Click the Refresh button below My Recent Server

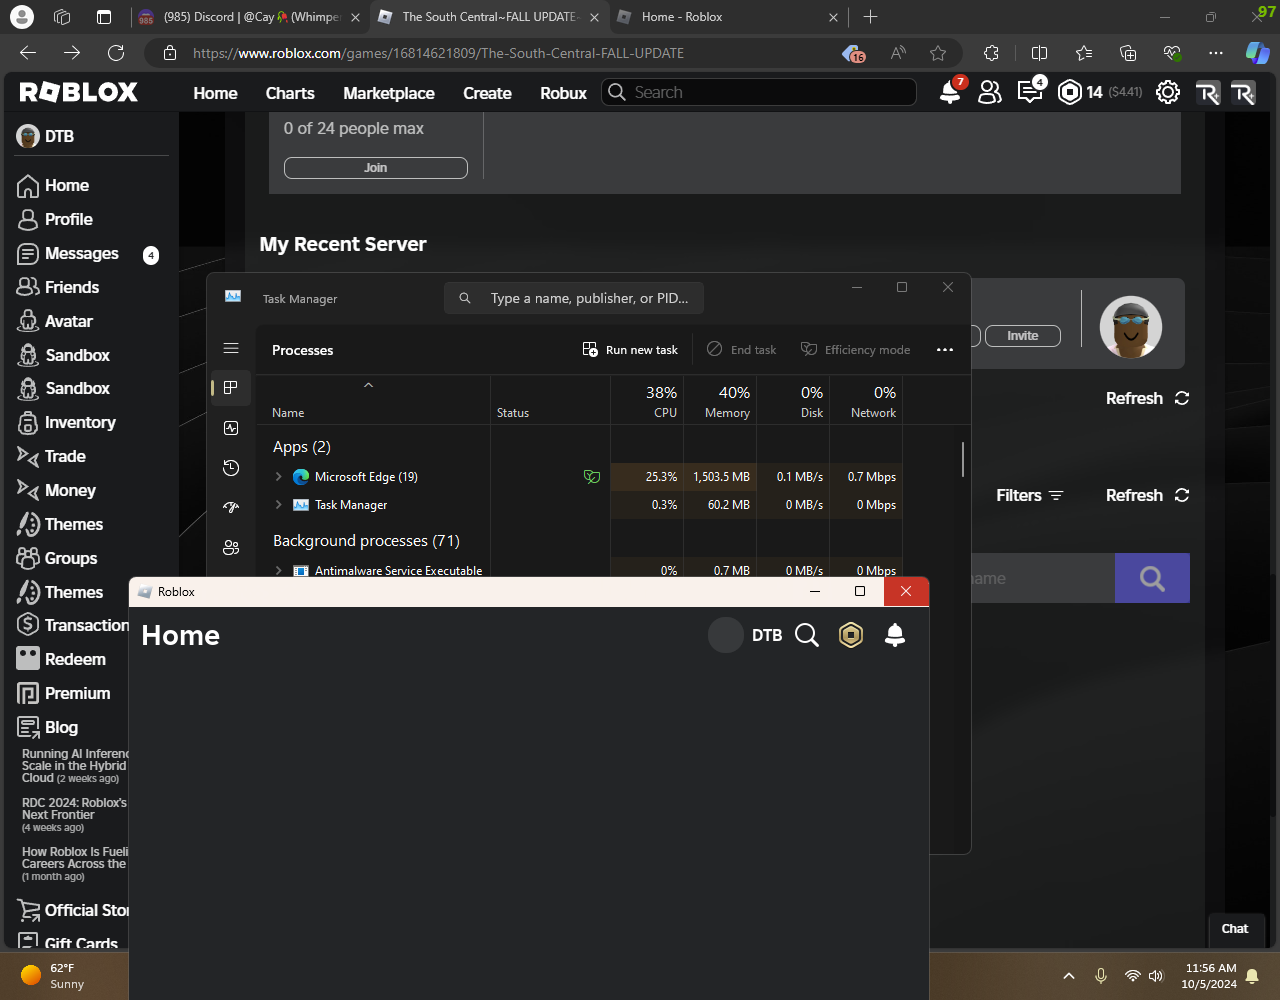click(x=1147, y=398)
